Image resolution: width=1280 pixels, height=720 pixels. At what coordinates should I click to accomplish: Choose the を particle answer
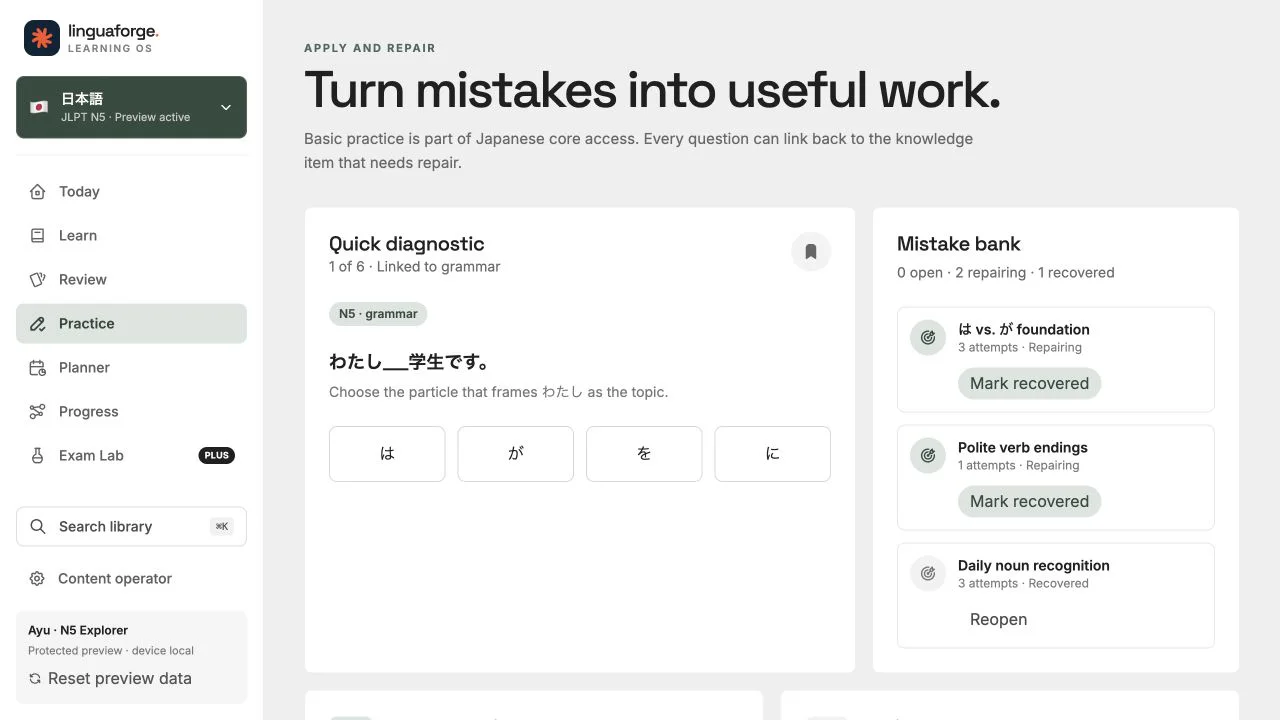coord(644,454)
